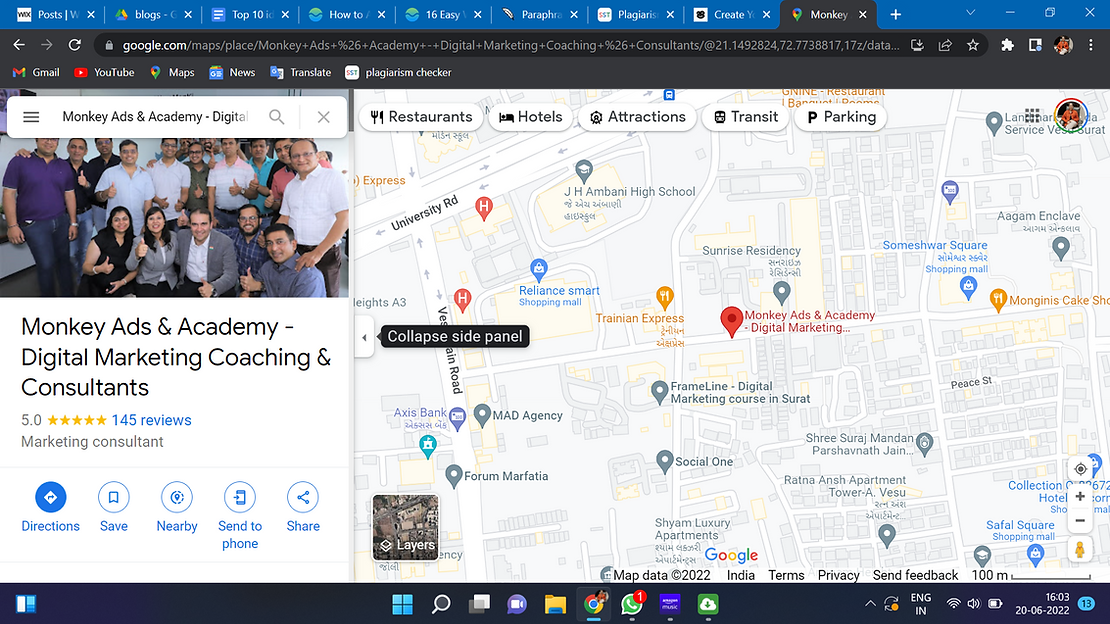Collapse the side panel arrow
This screenshot has height=624, width=1110.
point(364,337)
